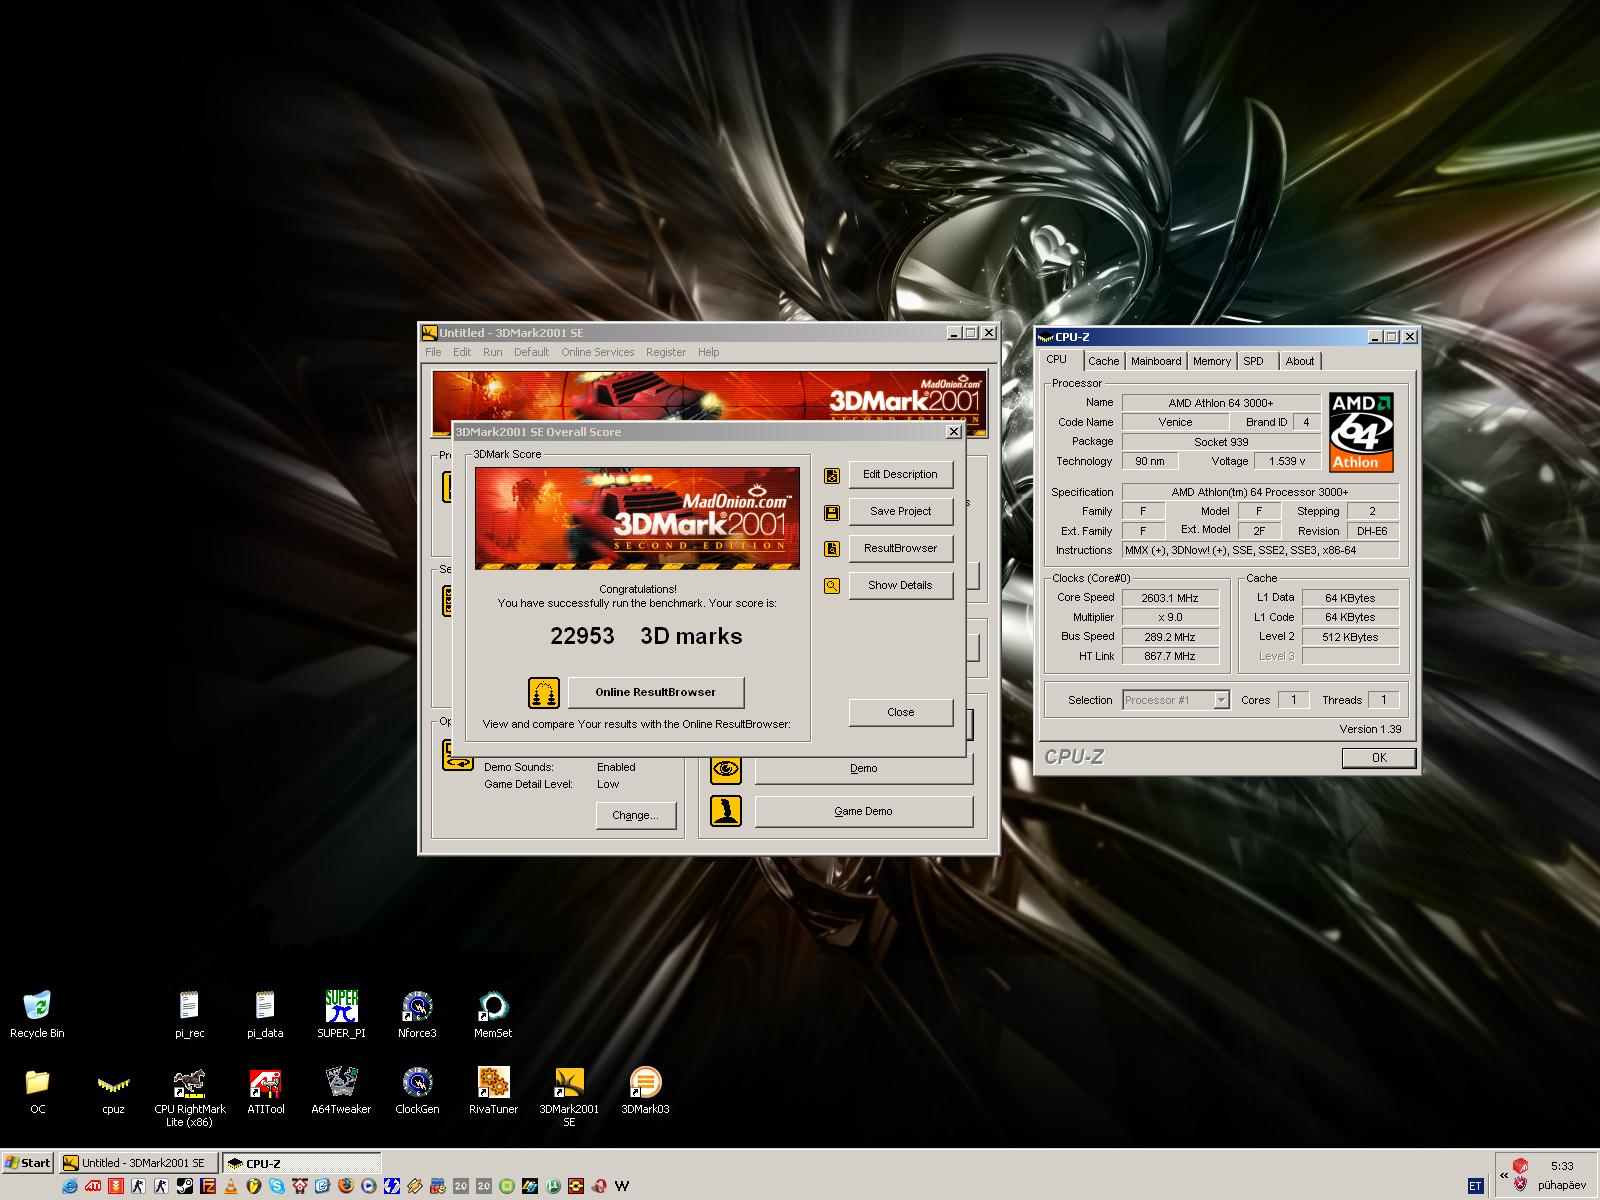1600x1200 pixels.
Task: Click the Core Speed value field
Action: click(1170, 598)
